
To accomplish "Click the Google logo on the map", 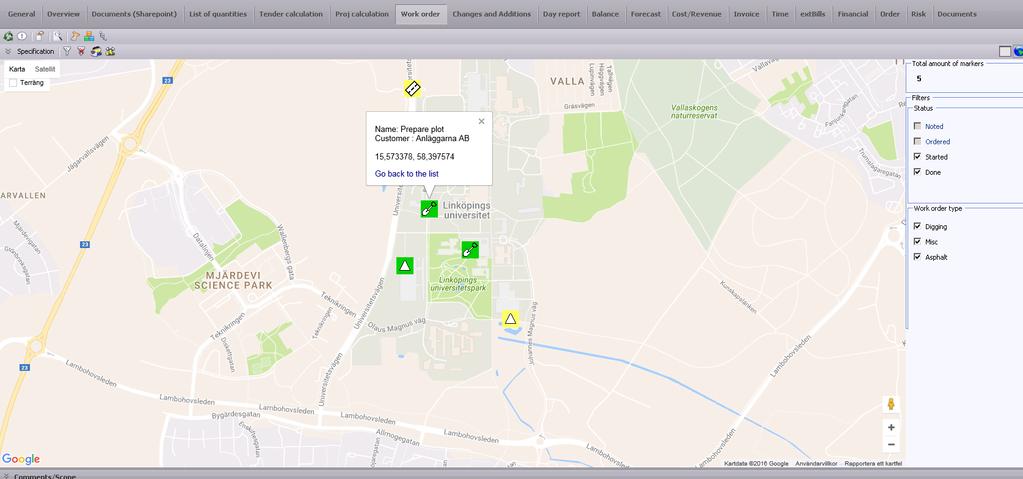I will (21, 459).
